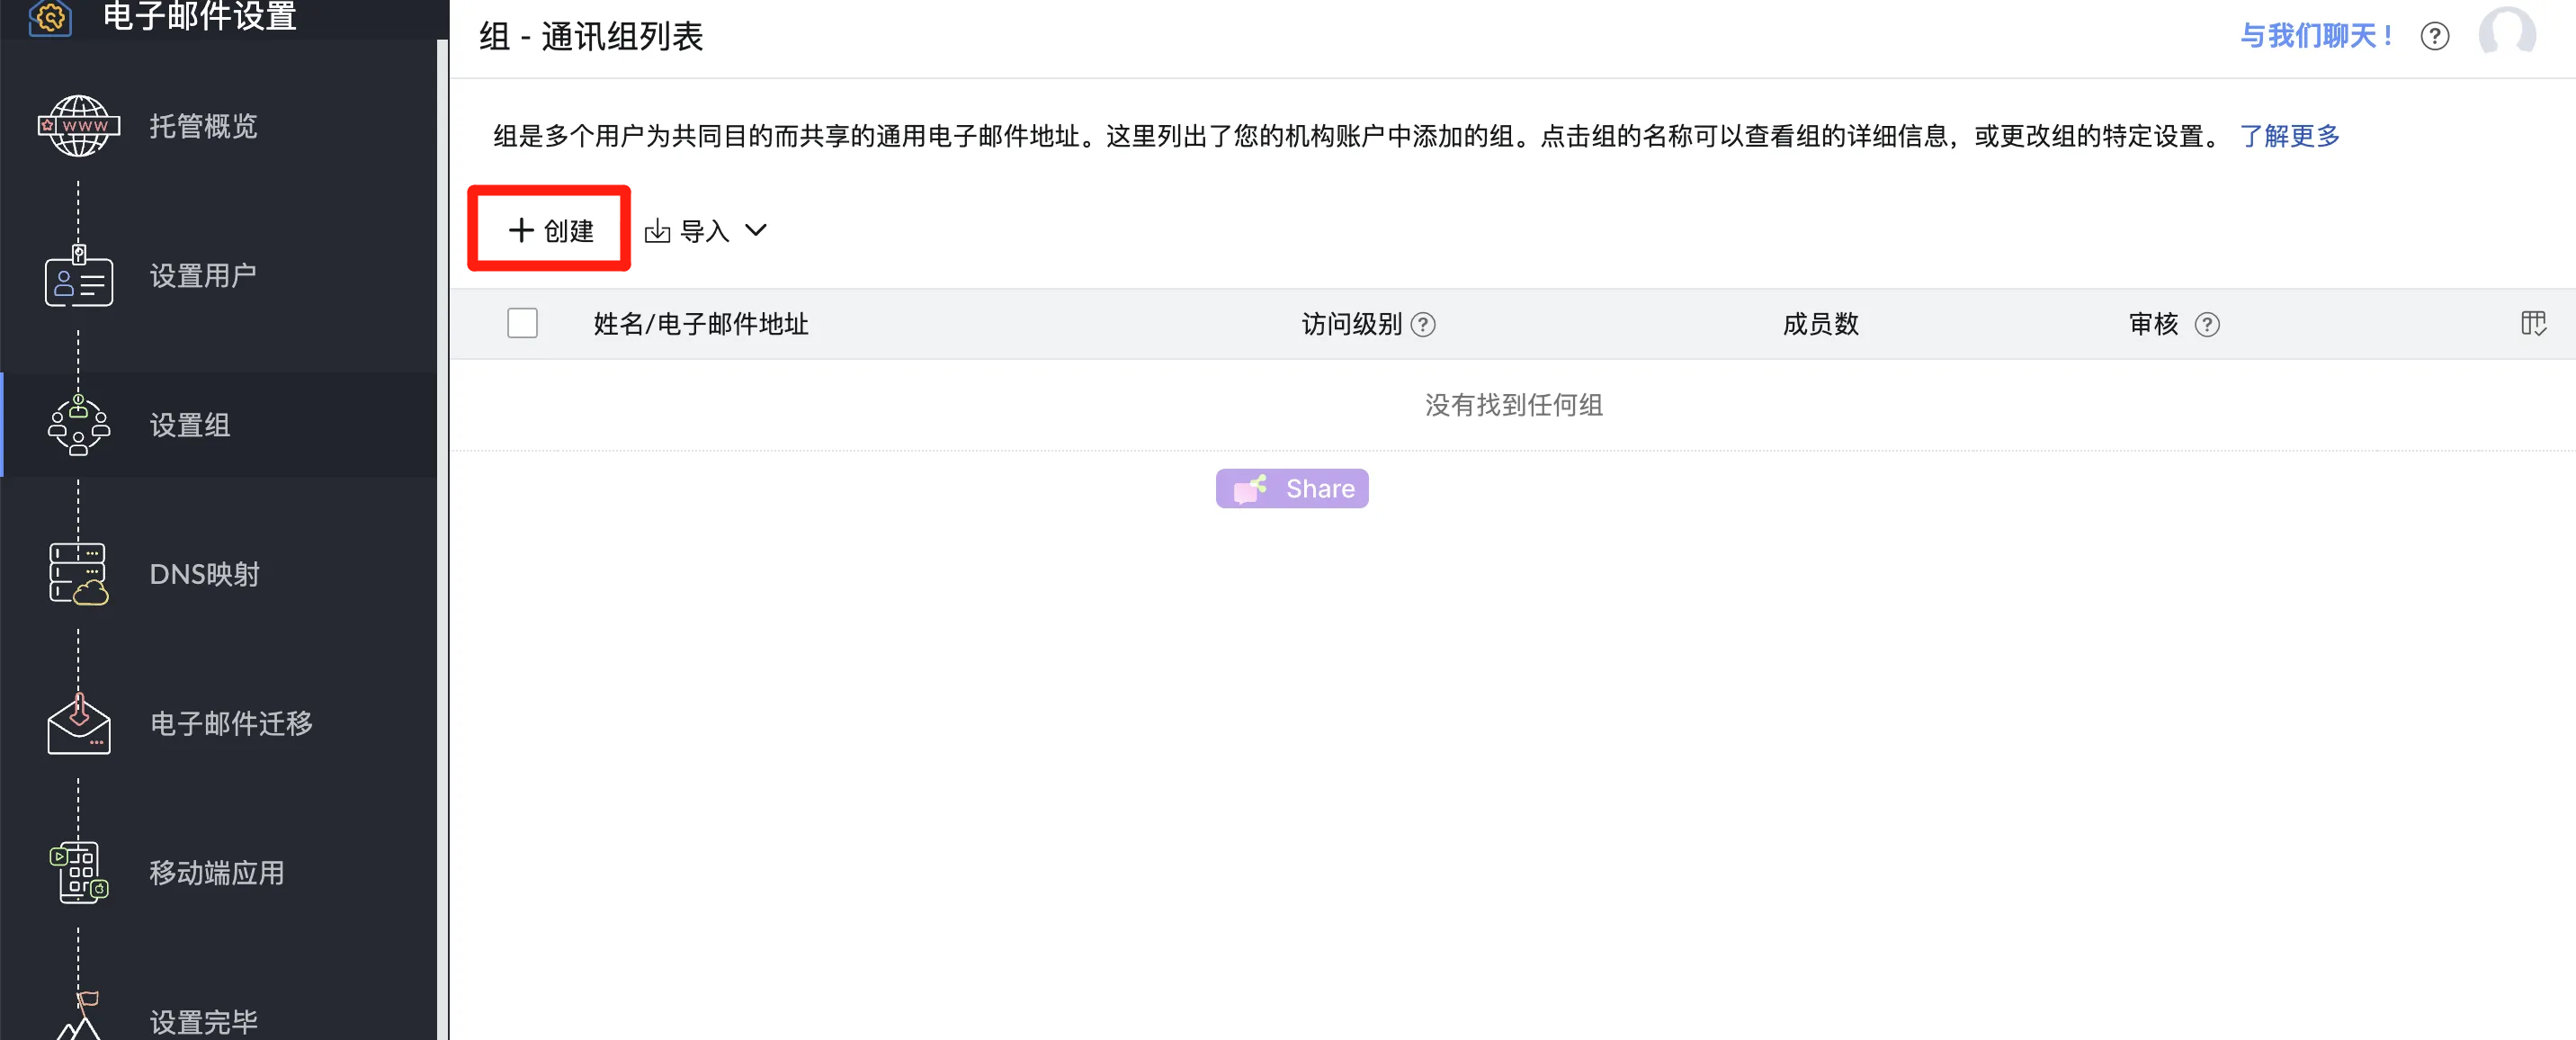Open the help question mark icon in header

coord(2434,37)
